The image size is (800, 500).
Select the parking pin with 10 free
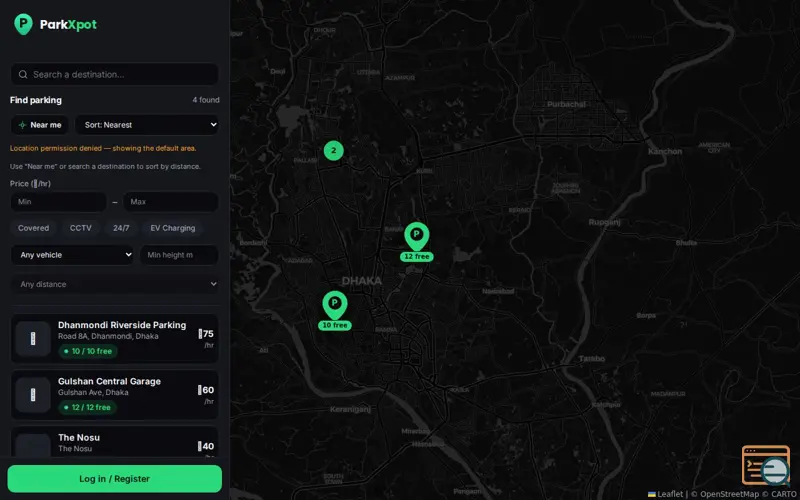(335, 306)
